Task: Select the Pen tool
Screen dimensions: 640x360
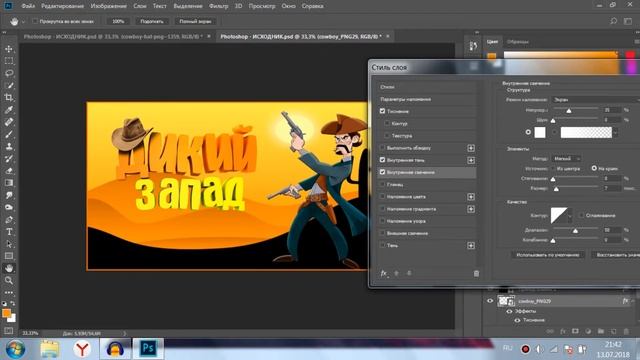Action: (x=9, y=220)
